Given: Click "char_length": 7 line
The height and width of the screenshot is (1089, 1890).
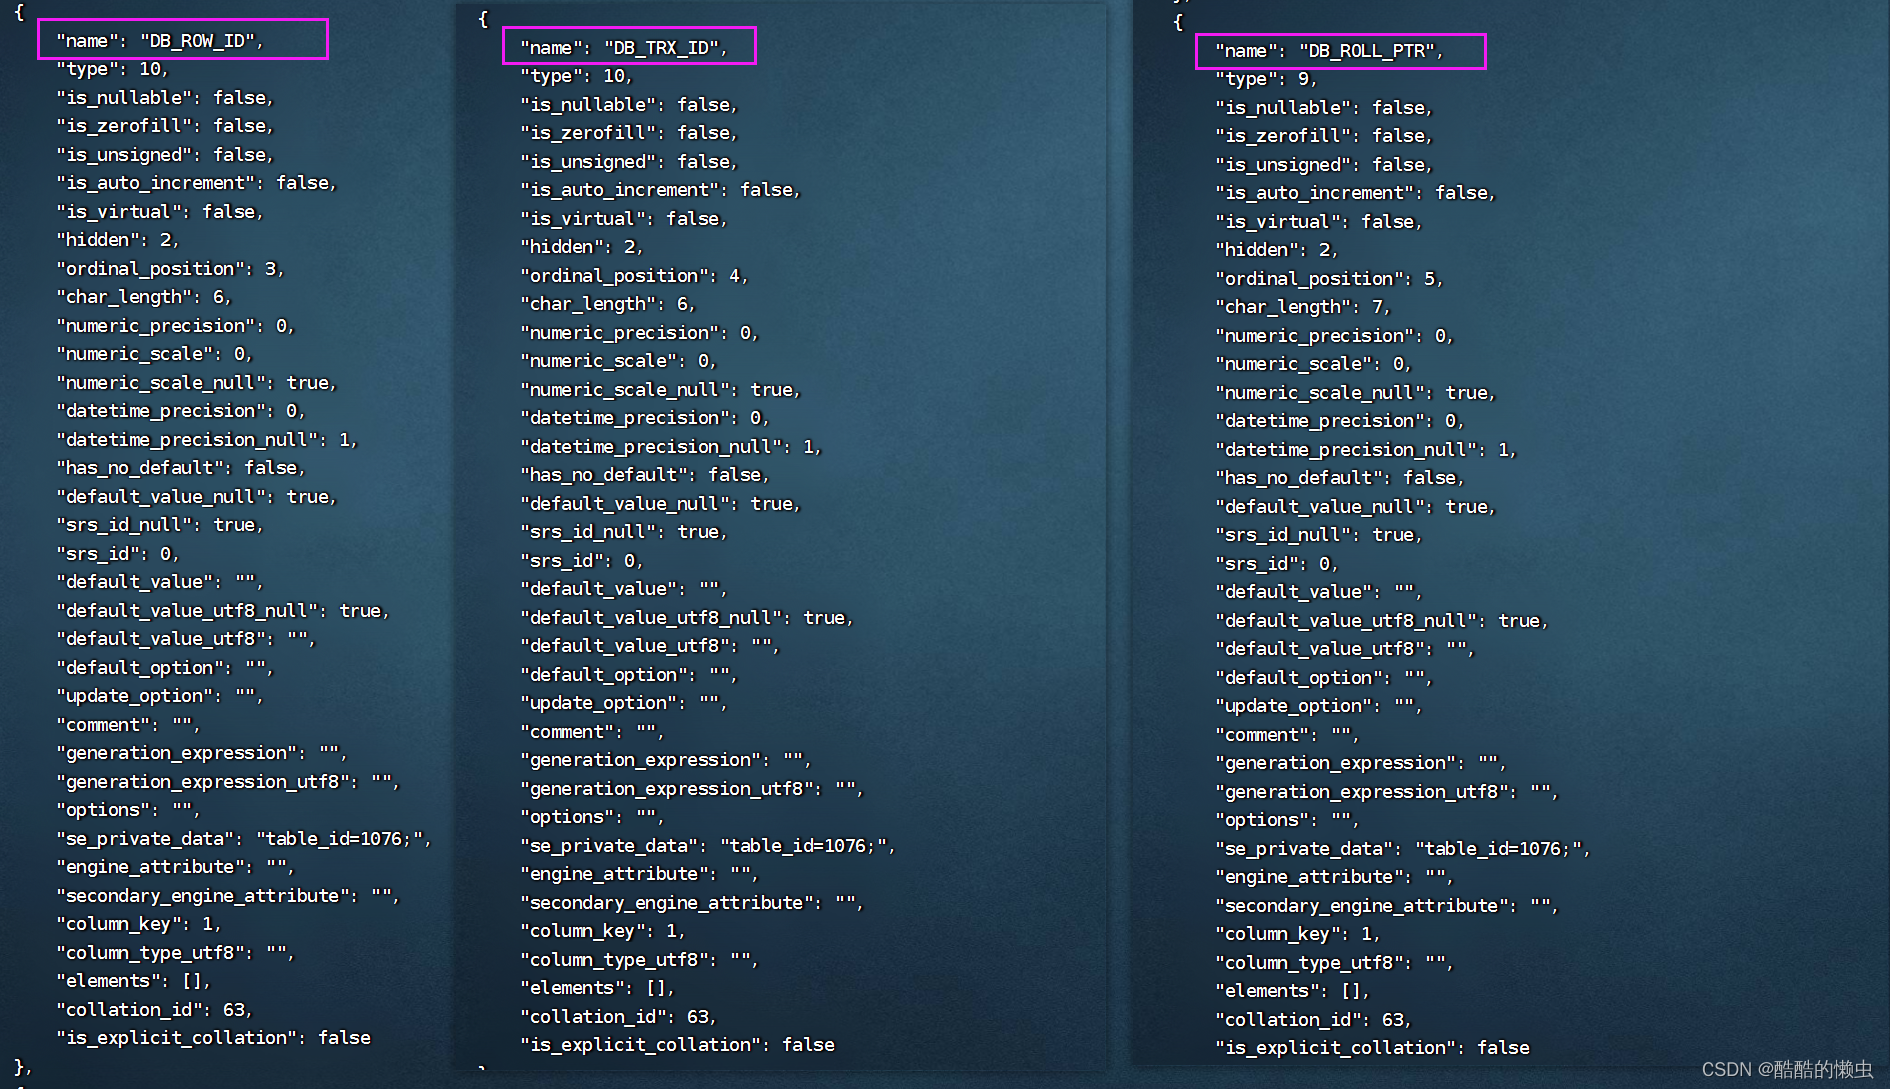Looking at the screenshot, I should click(1303, 307).
